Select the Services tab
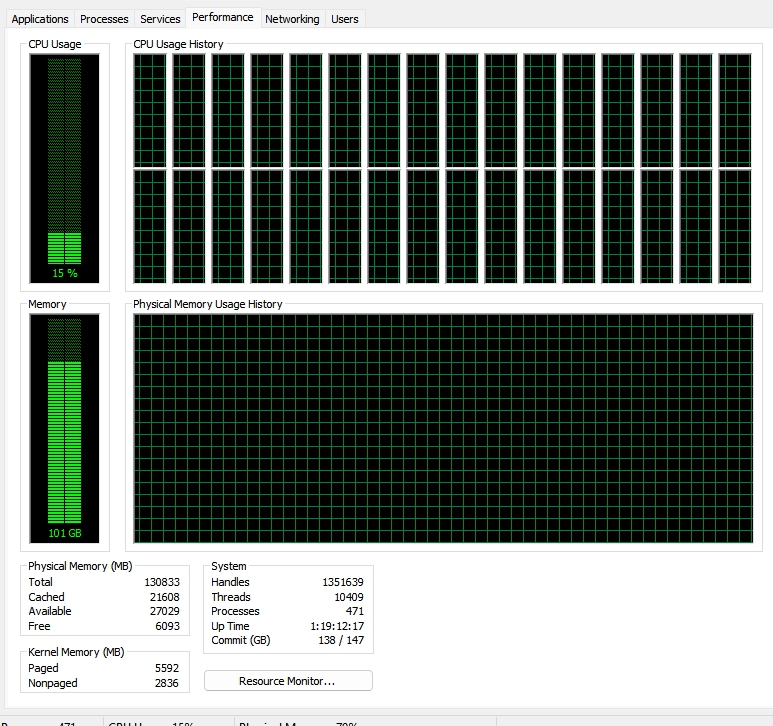Viewport: 773px width, 726px height. pyautogui.click(x=160, y=19)
